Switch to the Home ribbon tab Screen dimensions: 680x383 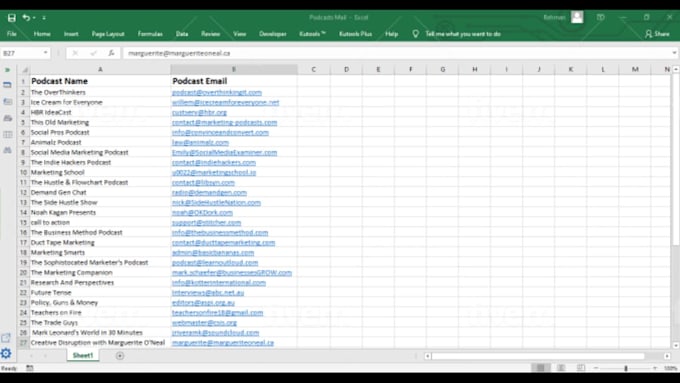[42, 34]
